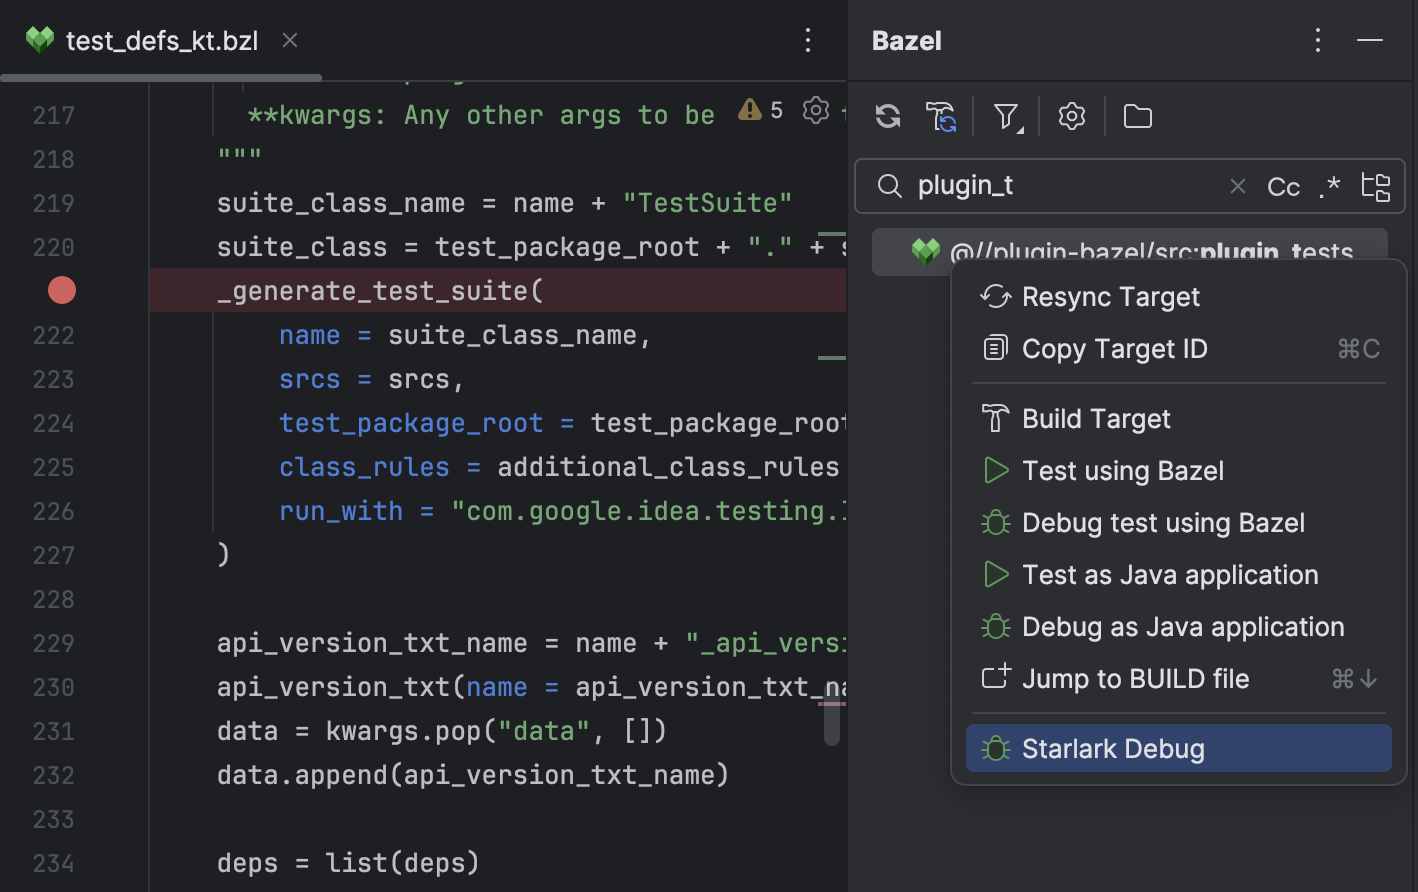Toggle tree view of search results
The image size is (1418, 892).
point(1376,186)
